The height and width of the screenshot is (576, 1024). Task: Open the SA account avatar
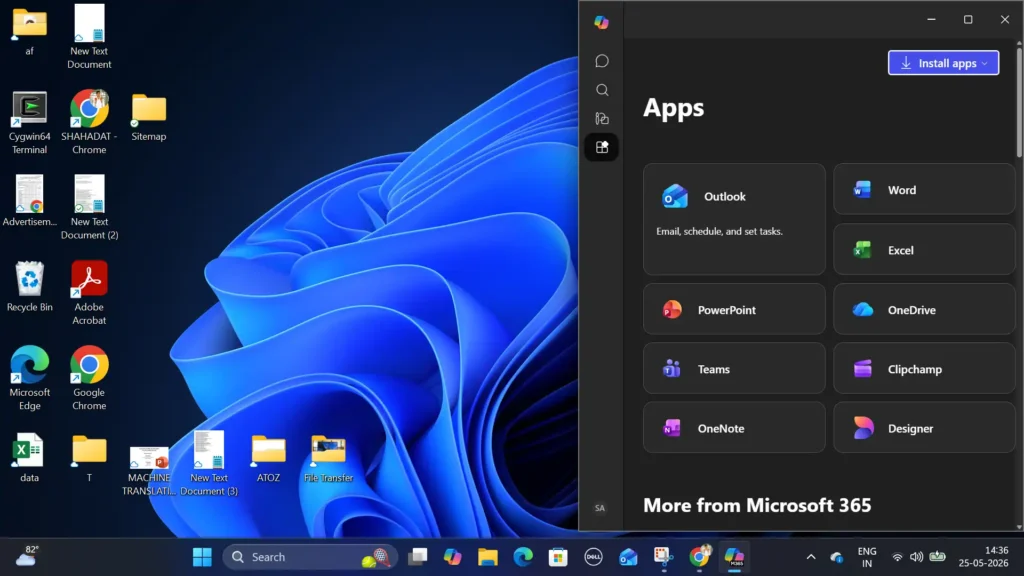(600, 508)
